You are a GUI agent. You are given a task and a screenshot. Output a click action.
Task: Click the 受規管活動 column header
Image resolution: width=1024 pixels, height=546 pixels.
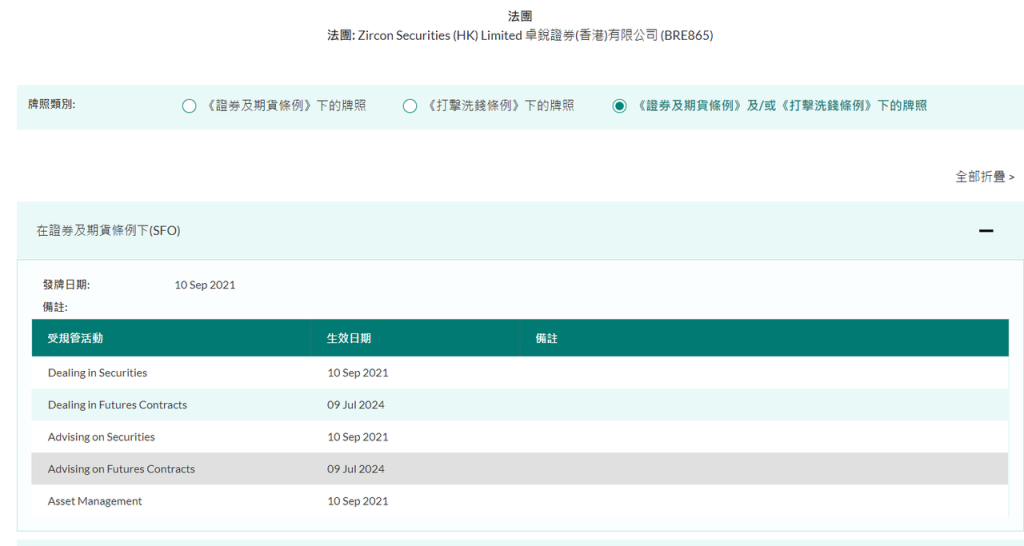click(x=172, y=338)
